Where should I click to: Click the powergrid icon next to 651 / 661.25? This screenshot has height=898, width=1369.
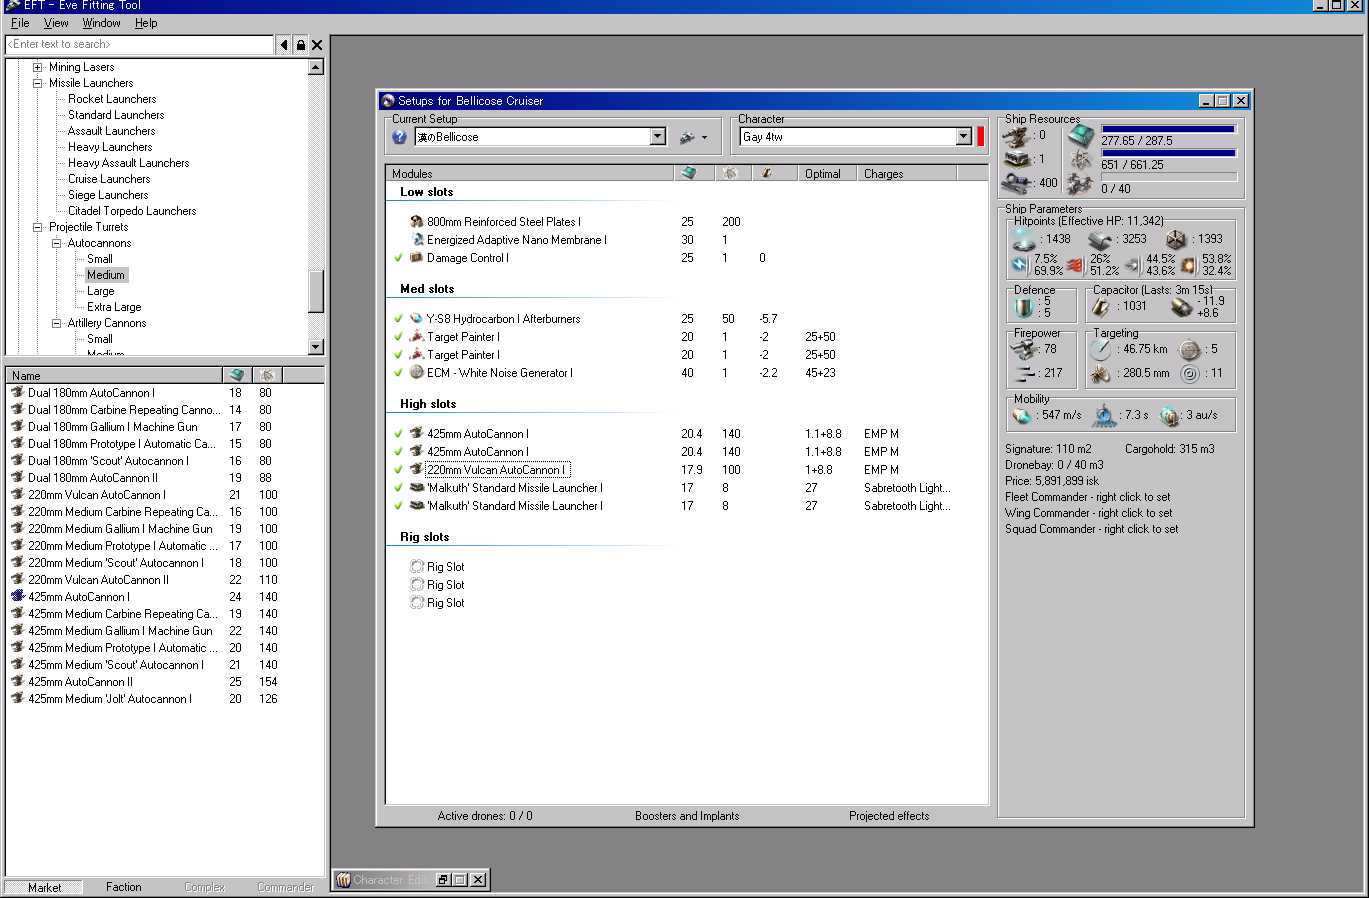coord(1080,160)
